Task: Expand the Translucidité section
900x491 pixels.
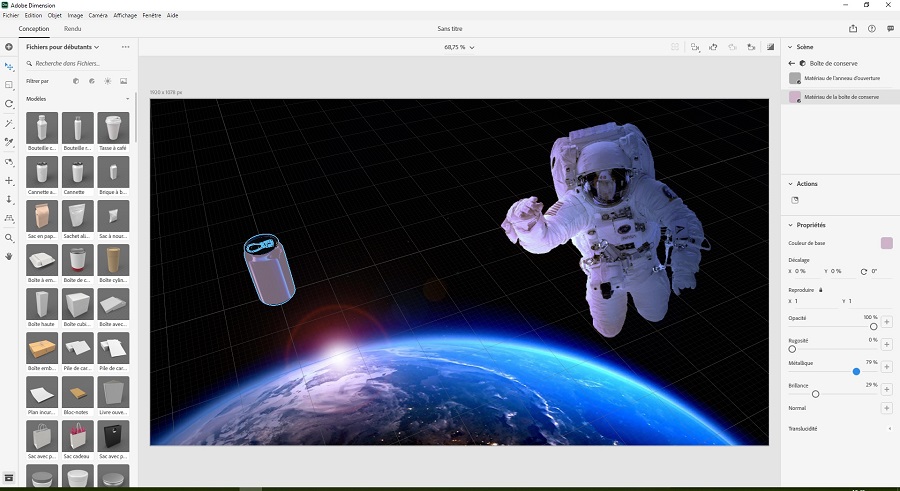Action: 890,428
